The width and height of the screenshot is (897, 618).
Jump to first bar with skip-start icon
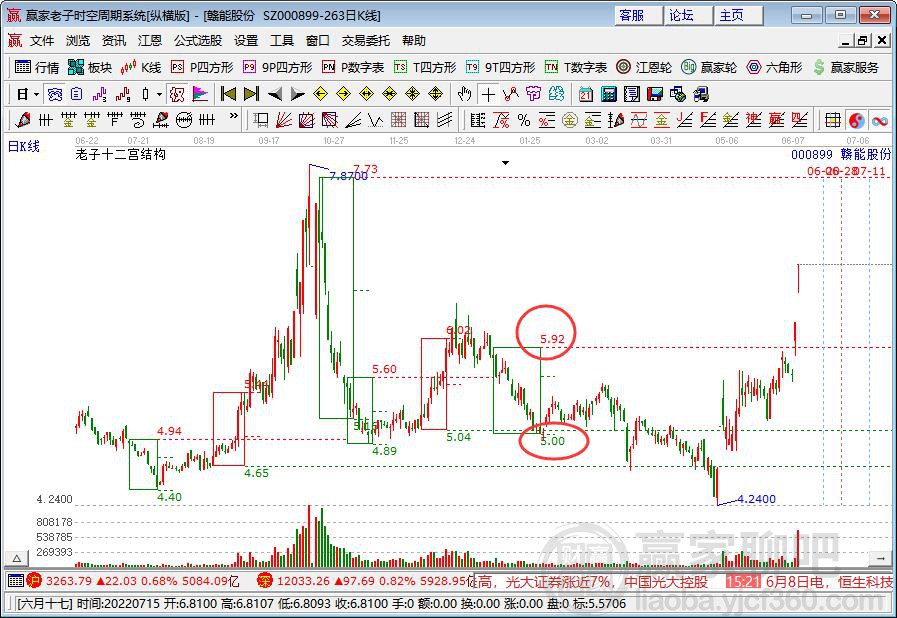tap(228, 94)
